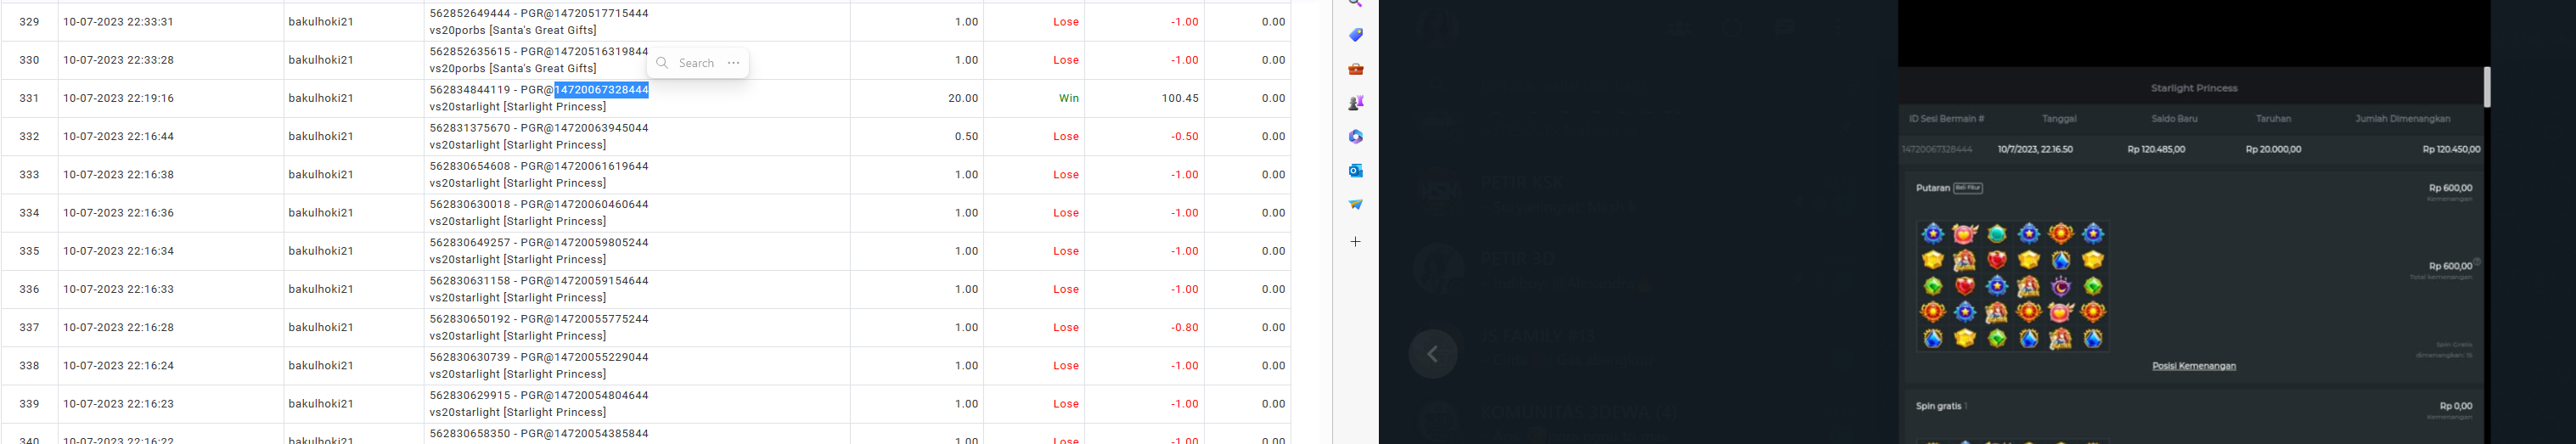The image size is (2576, 444).
Task: Click payout value 100.45
Action: point(1180,98)
